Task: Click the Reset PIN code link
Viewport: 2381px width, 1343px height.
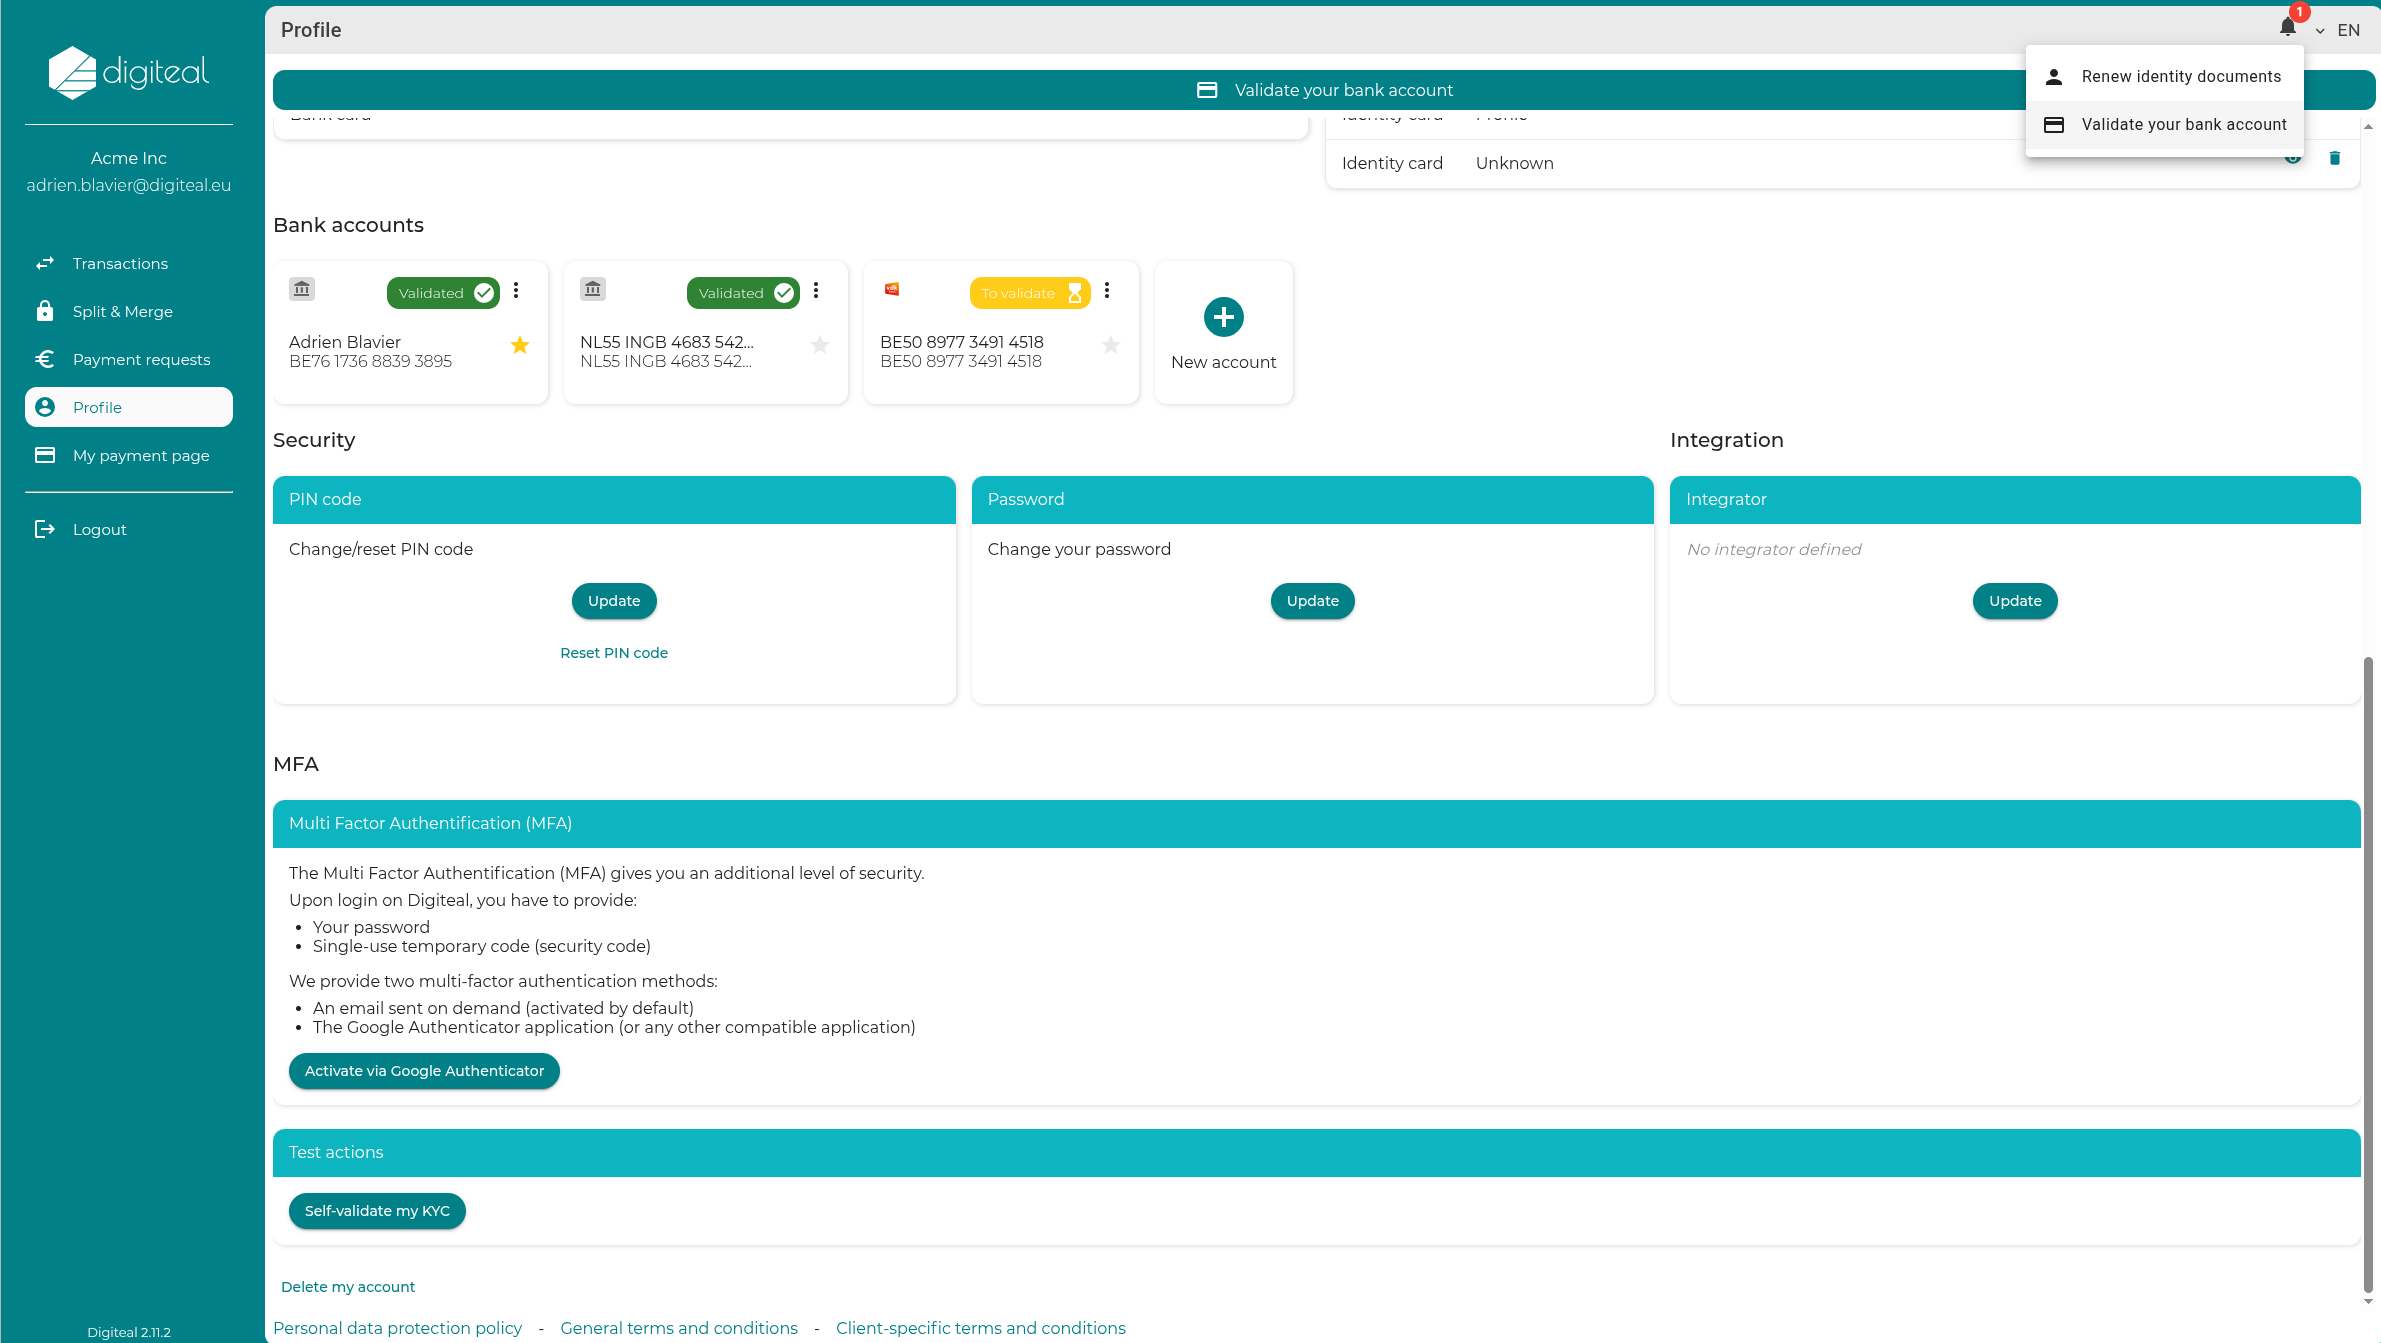Action: coord(614,653)
